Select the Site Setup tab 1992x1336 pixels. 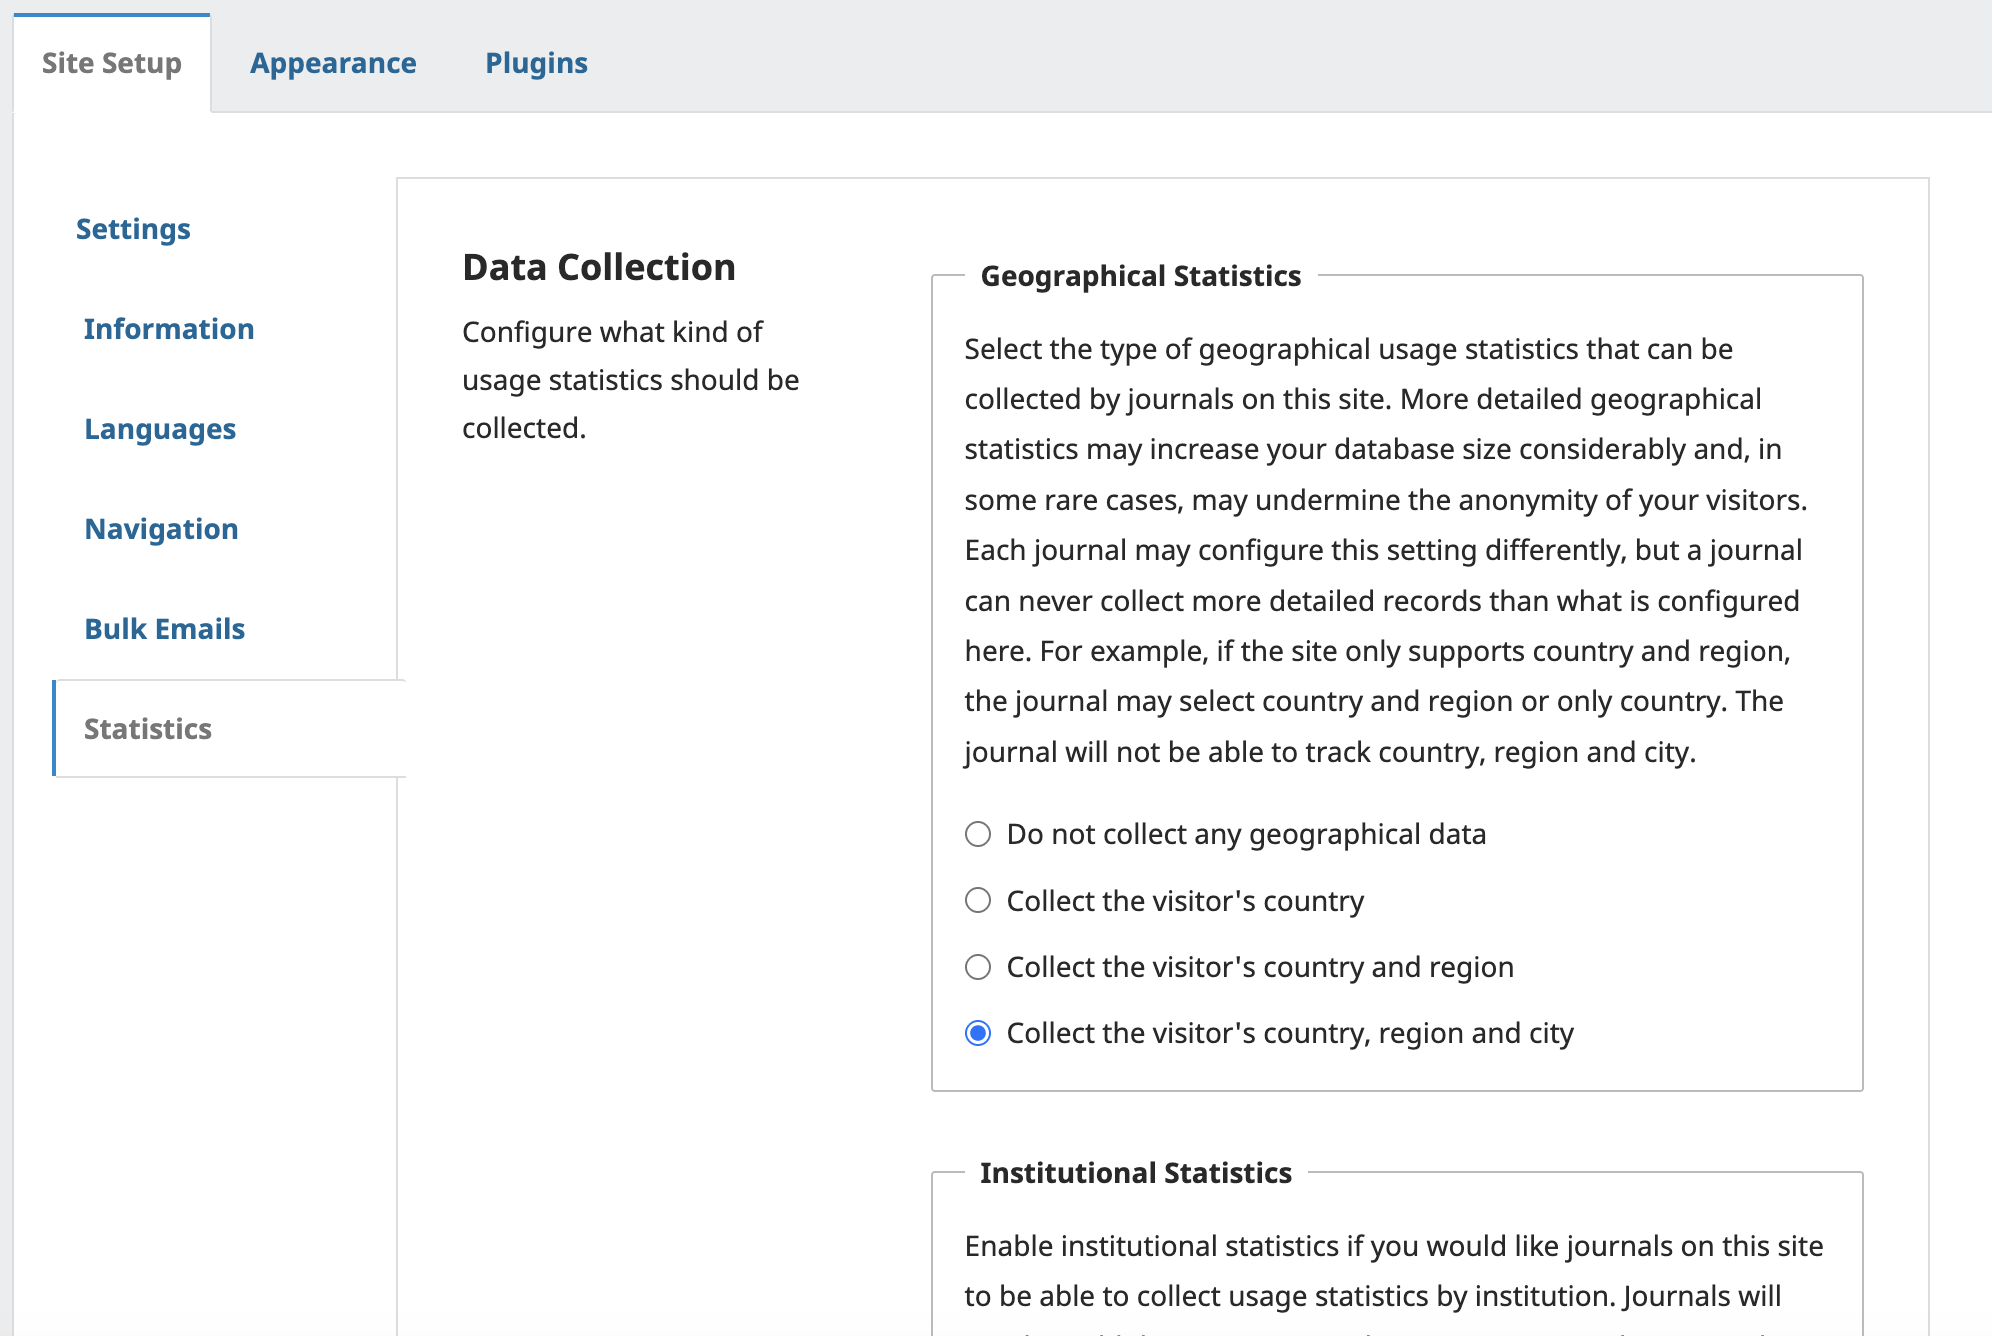pos(112,63)
